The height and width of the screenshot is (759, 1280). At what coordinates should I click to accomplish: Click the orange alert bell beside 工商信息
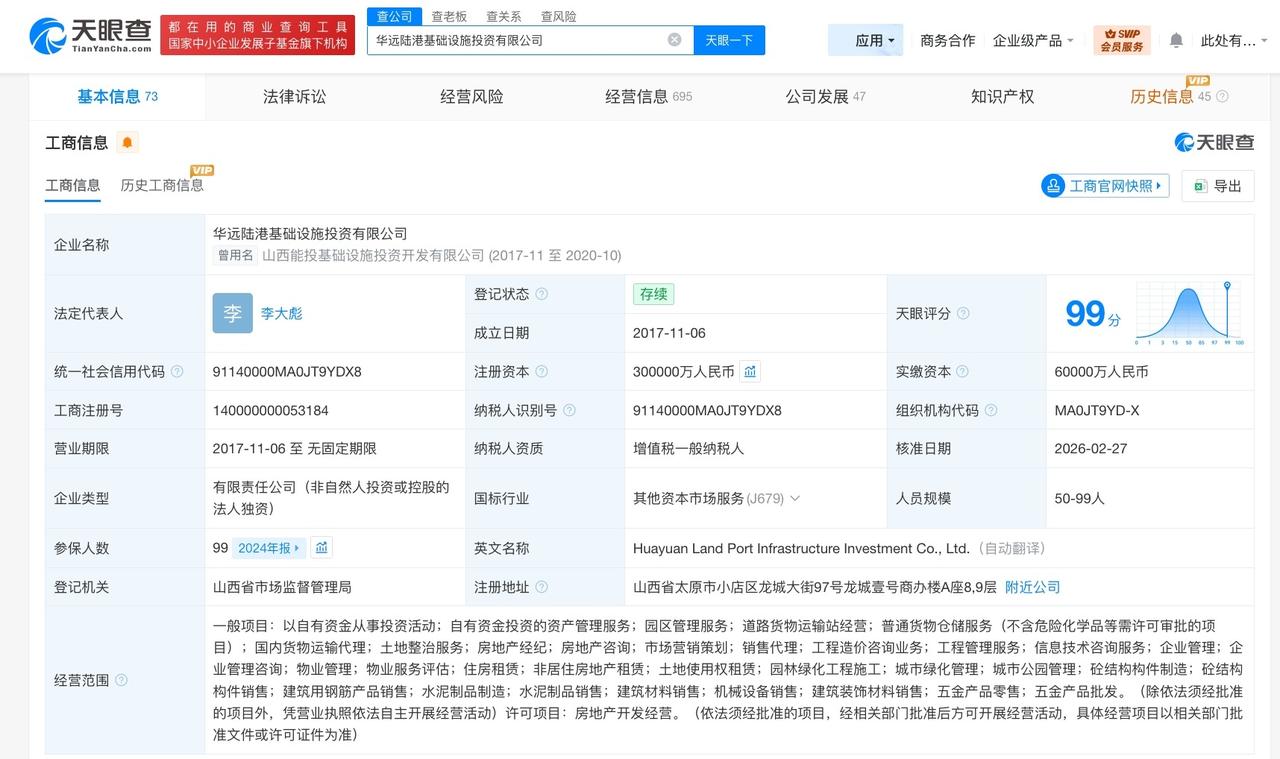point(127,143)
